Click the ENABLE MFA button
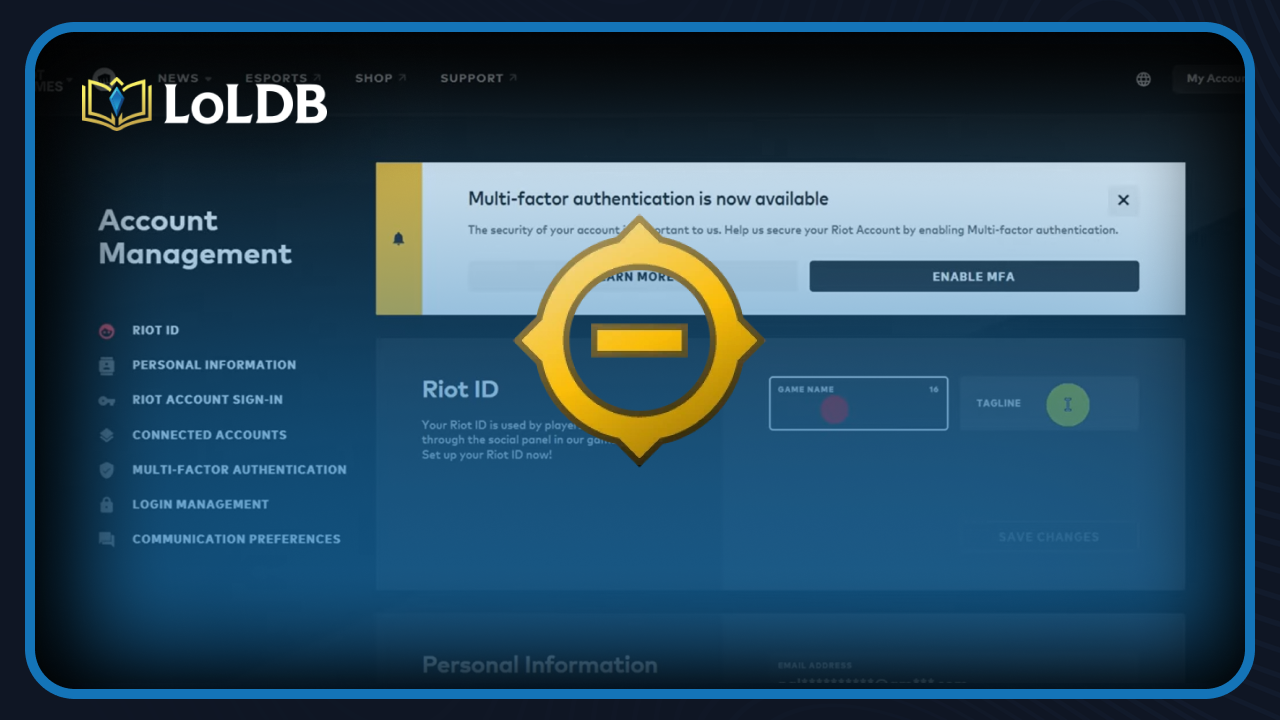 [974, 276]
